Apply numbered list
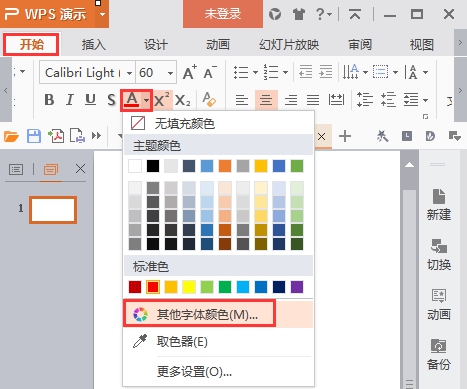Image resolution: width=467 pixels, height=389 pixels. click(271, 72)
